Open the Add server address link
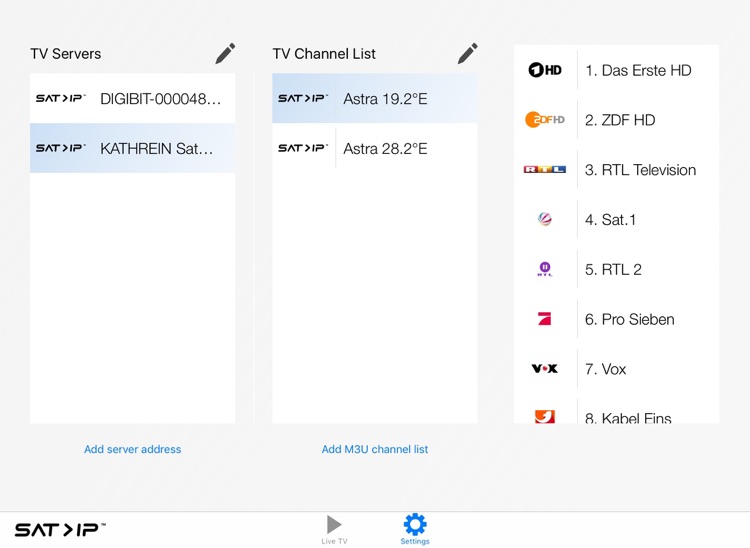The width and height of the screenshot is (750, 548). pos(132,449)
